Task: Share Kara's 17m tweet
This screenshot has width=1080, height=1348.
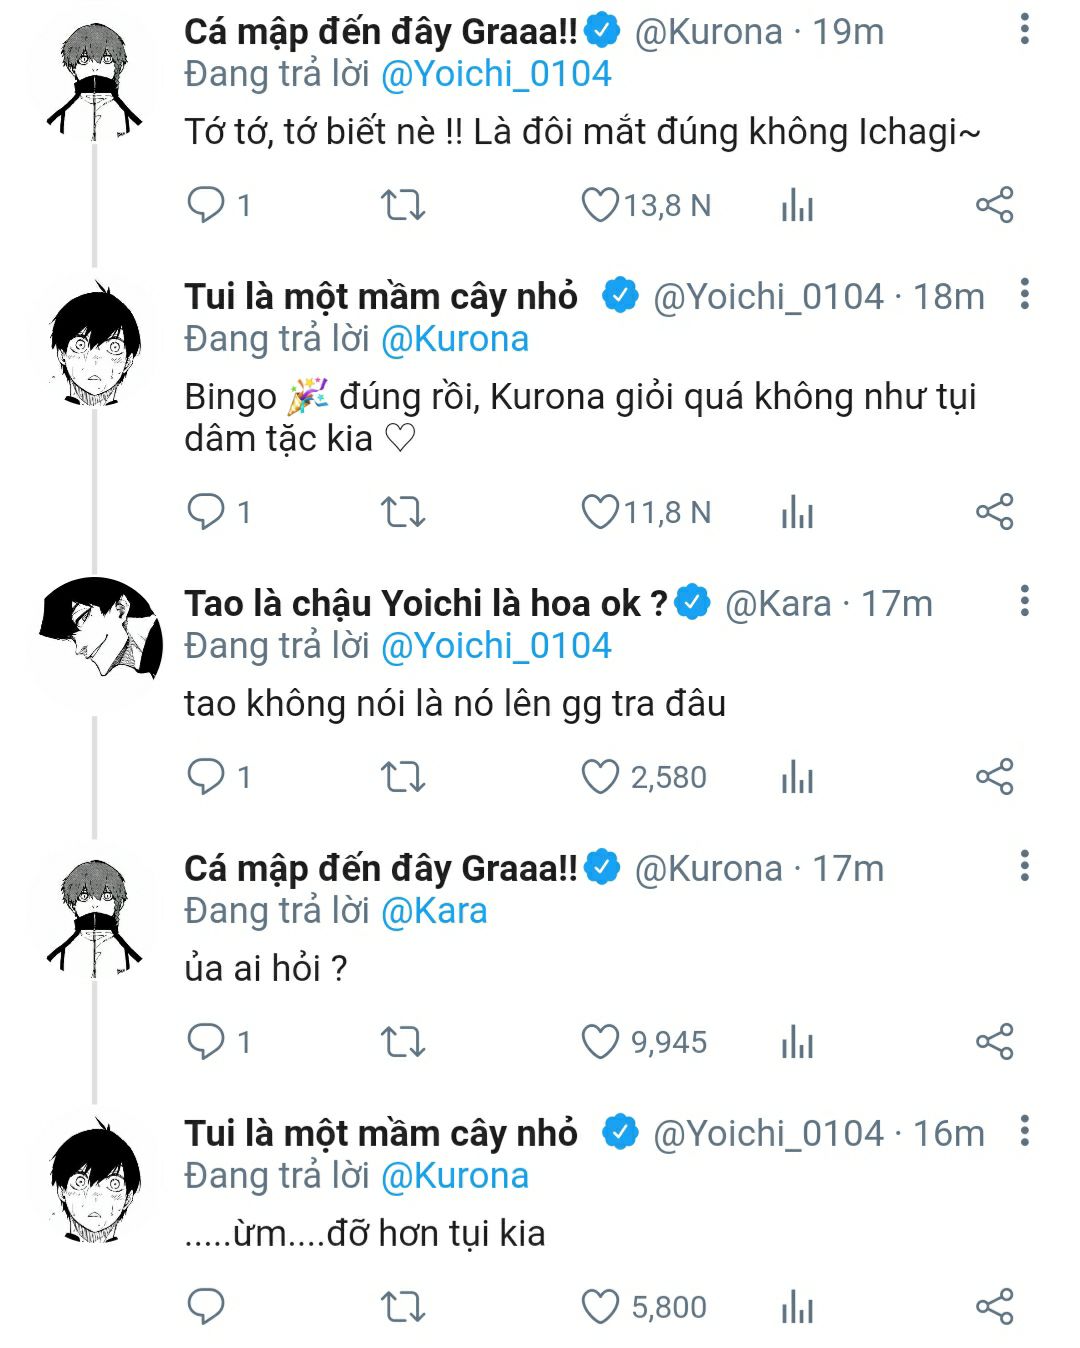Action: pyautogui.click(x=994, y=777)
